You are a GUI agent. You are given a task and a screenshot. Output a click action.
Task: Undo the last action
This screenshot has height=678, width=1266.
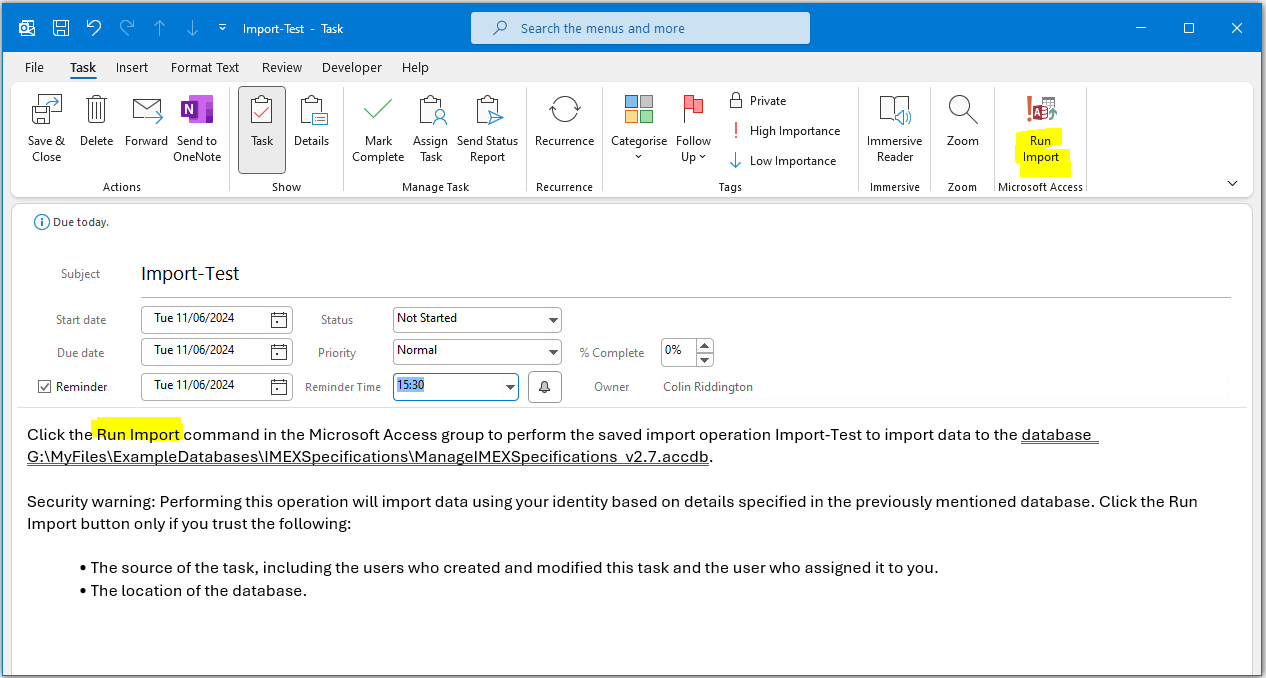pyautogui.click(x=94, y=28)
